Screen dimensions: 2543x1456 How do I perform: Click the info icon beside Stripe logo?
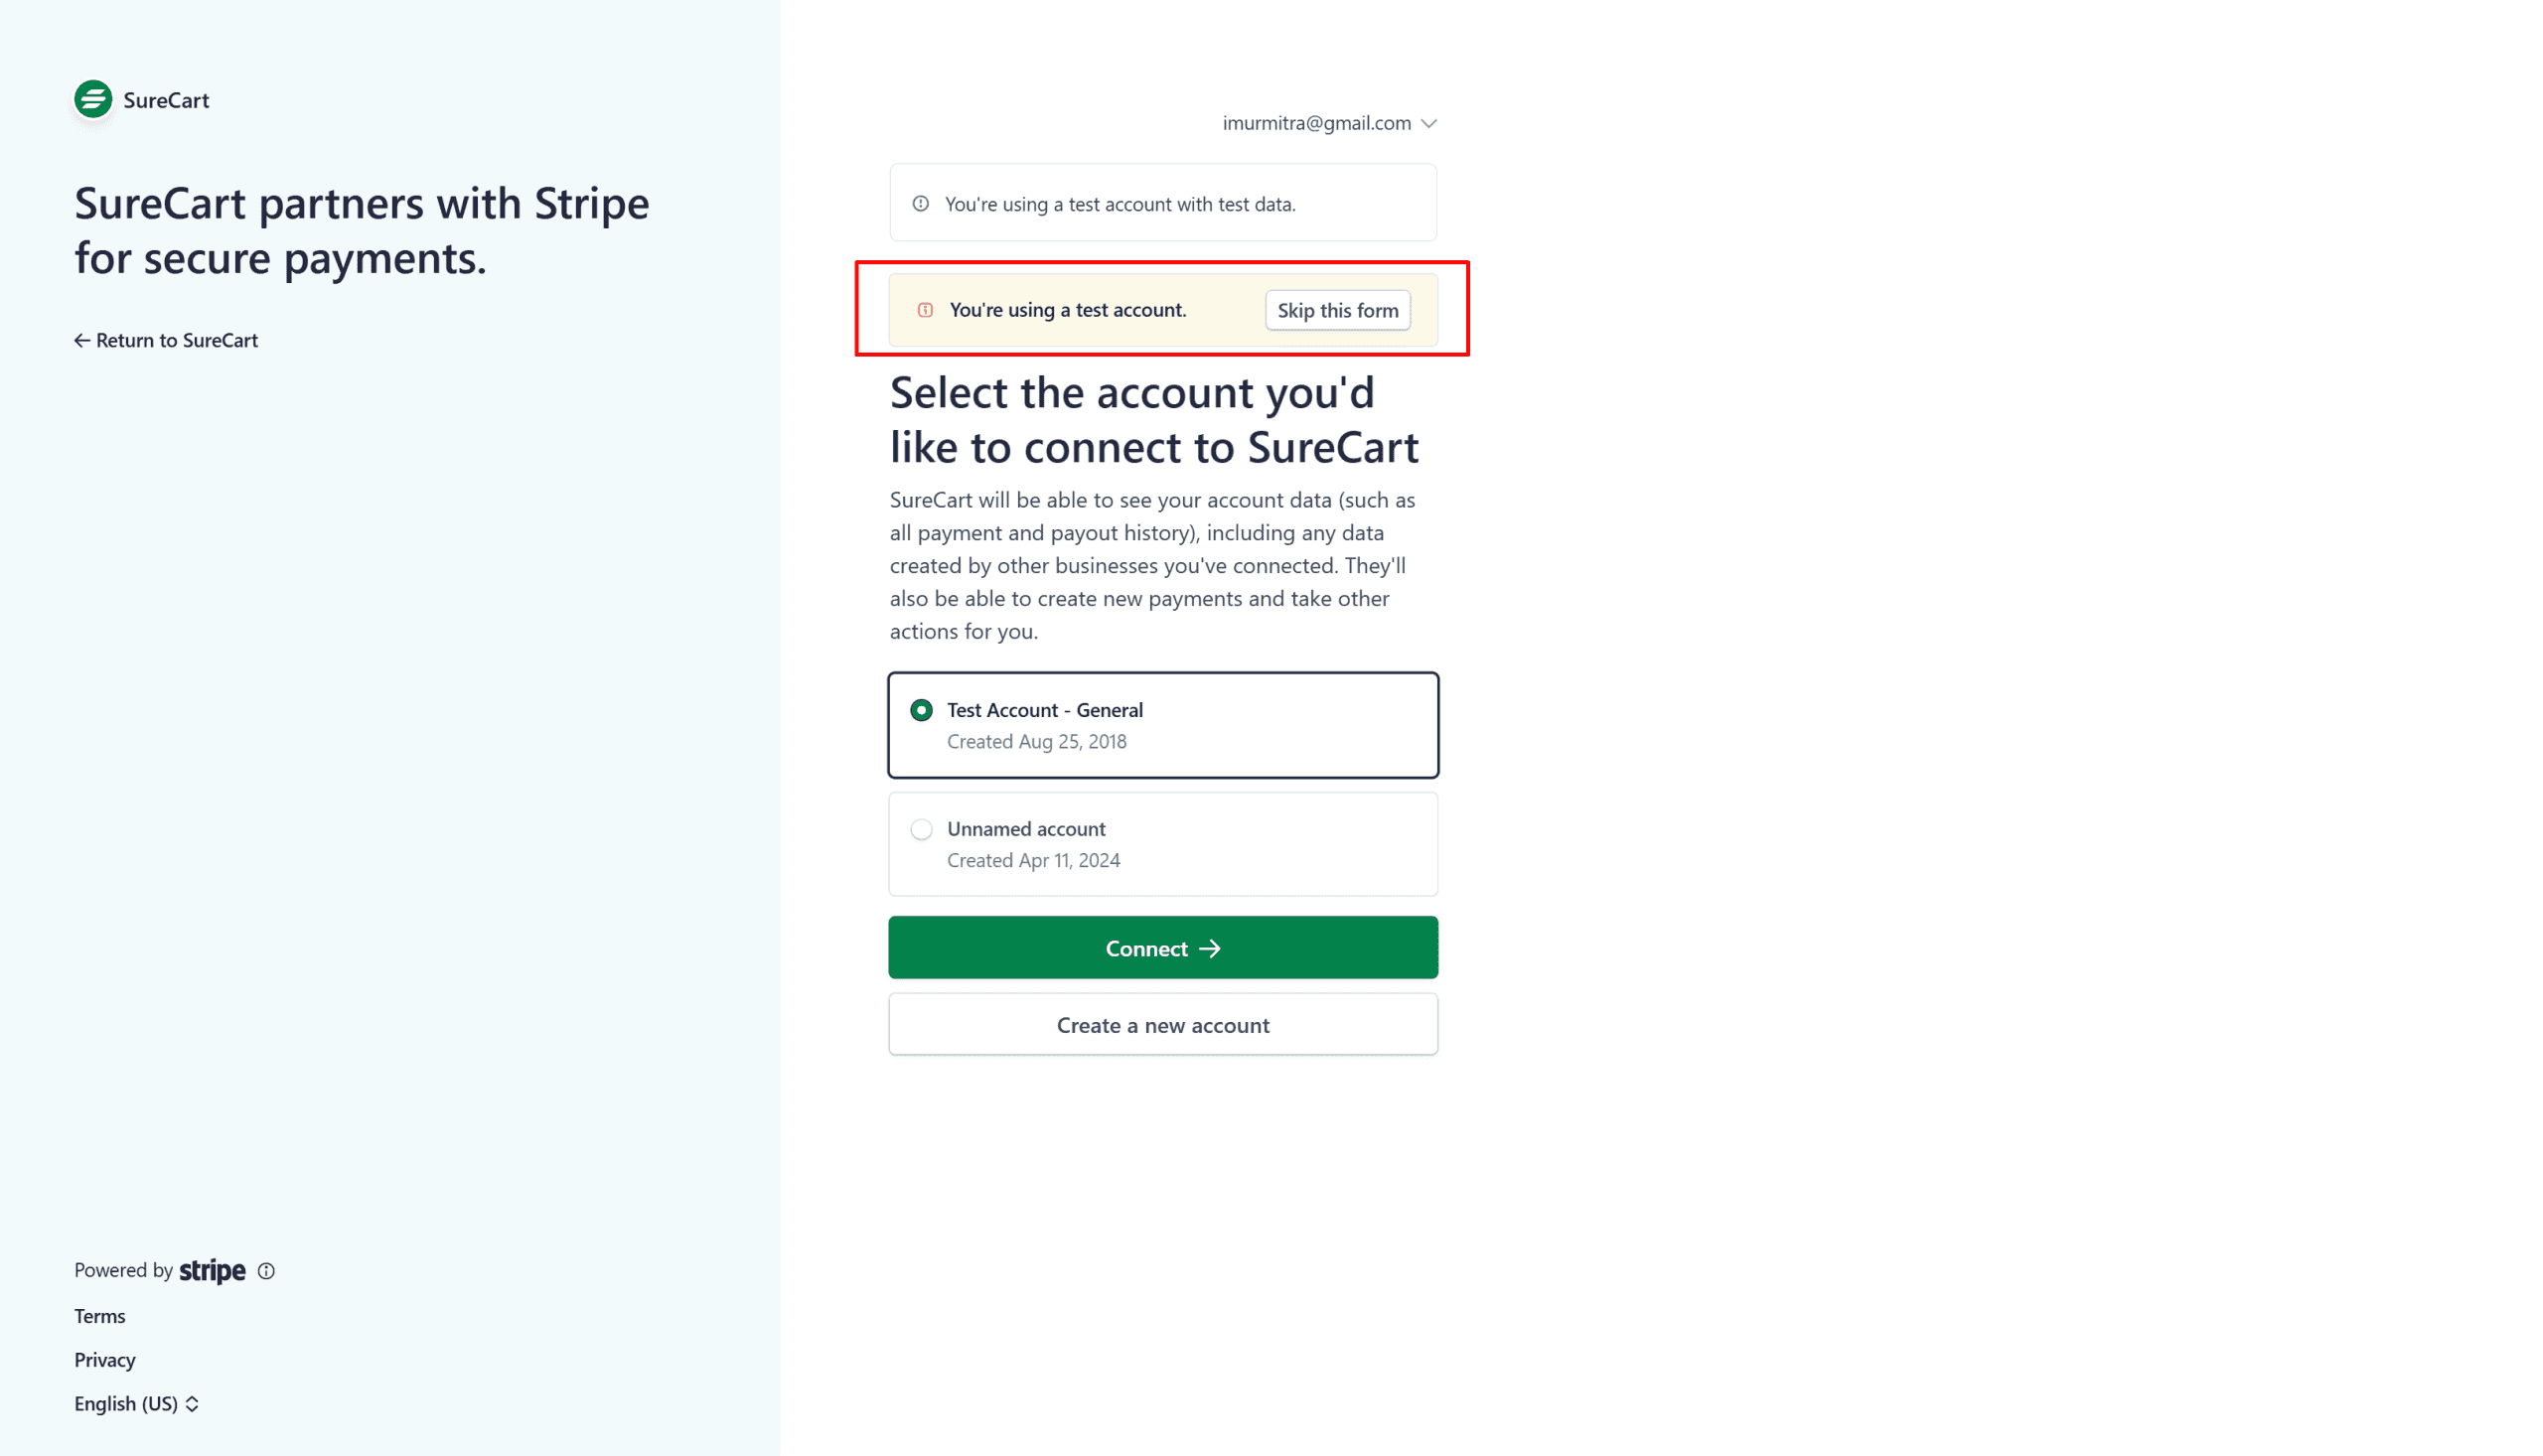point(266,1271)
